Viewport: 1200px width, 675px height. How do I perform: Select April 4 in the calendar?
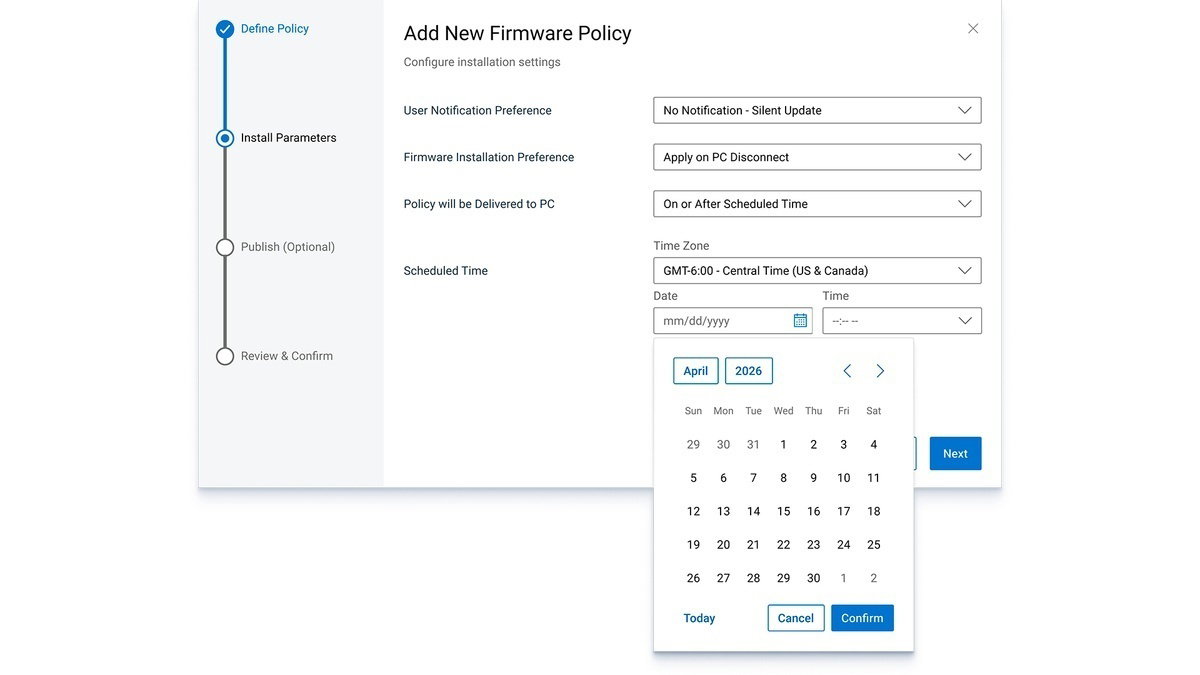coord(874,445)
